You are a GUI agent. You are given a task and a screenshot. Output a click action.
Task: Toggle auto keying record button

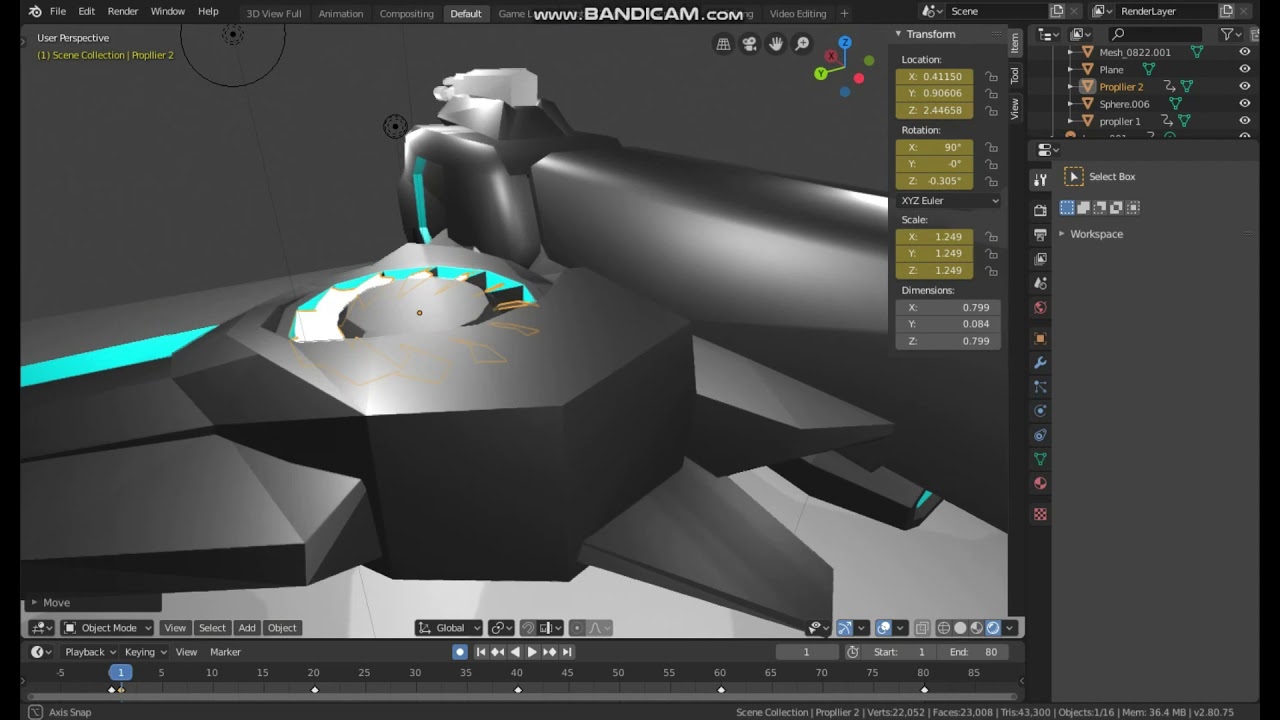pos(460,652)
